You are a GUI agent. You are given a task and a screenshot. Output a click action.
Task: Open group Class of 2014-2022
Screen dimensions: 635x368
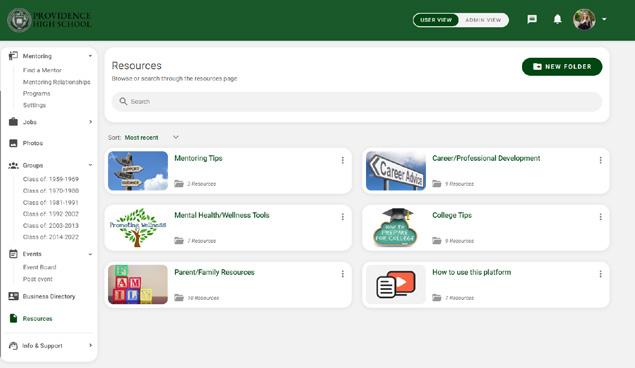[51, 237]
